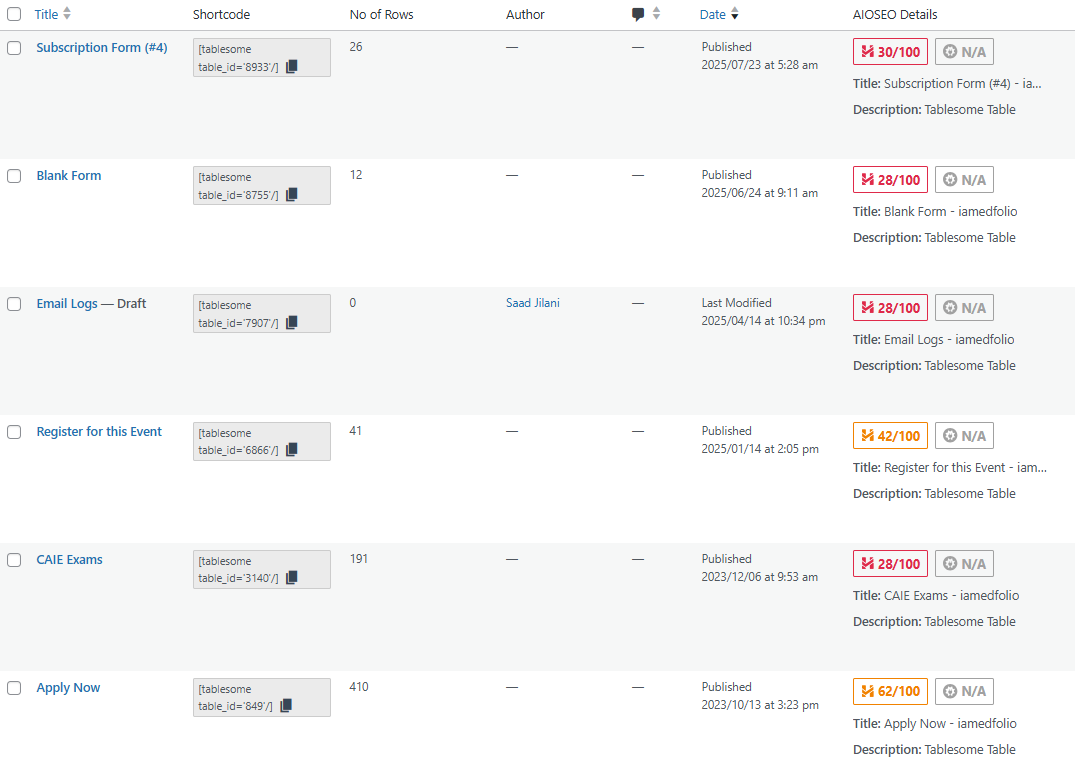Check the select-all checkbox in header
This screenshot has height=758, width=1075.
(x=14, y=14)
